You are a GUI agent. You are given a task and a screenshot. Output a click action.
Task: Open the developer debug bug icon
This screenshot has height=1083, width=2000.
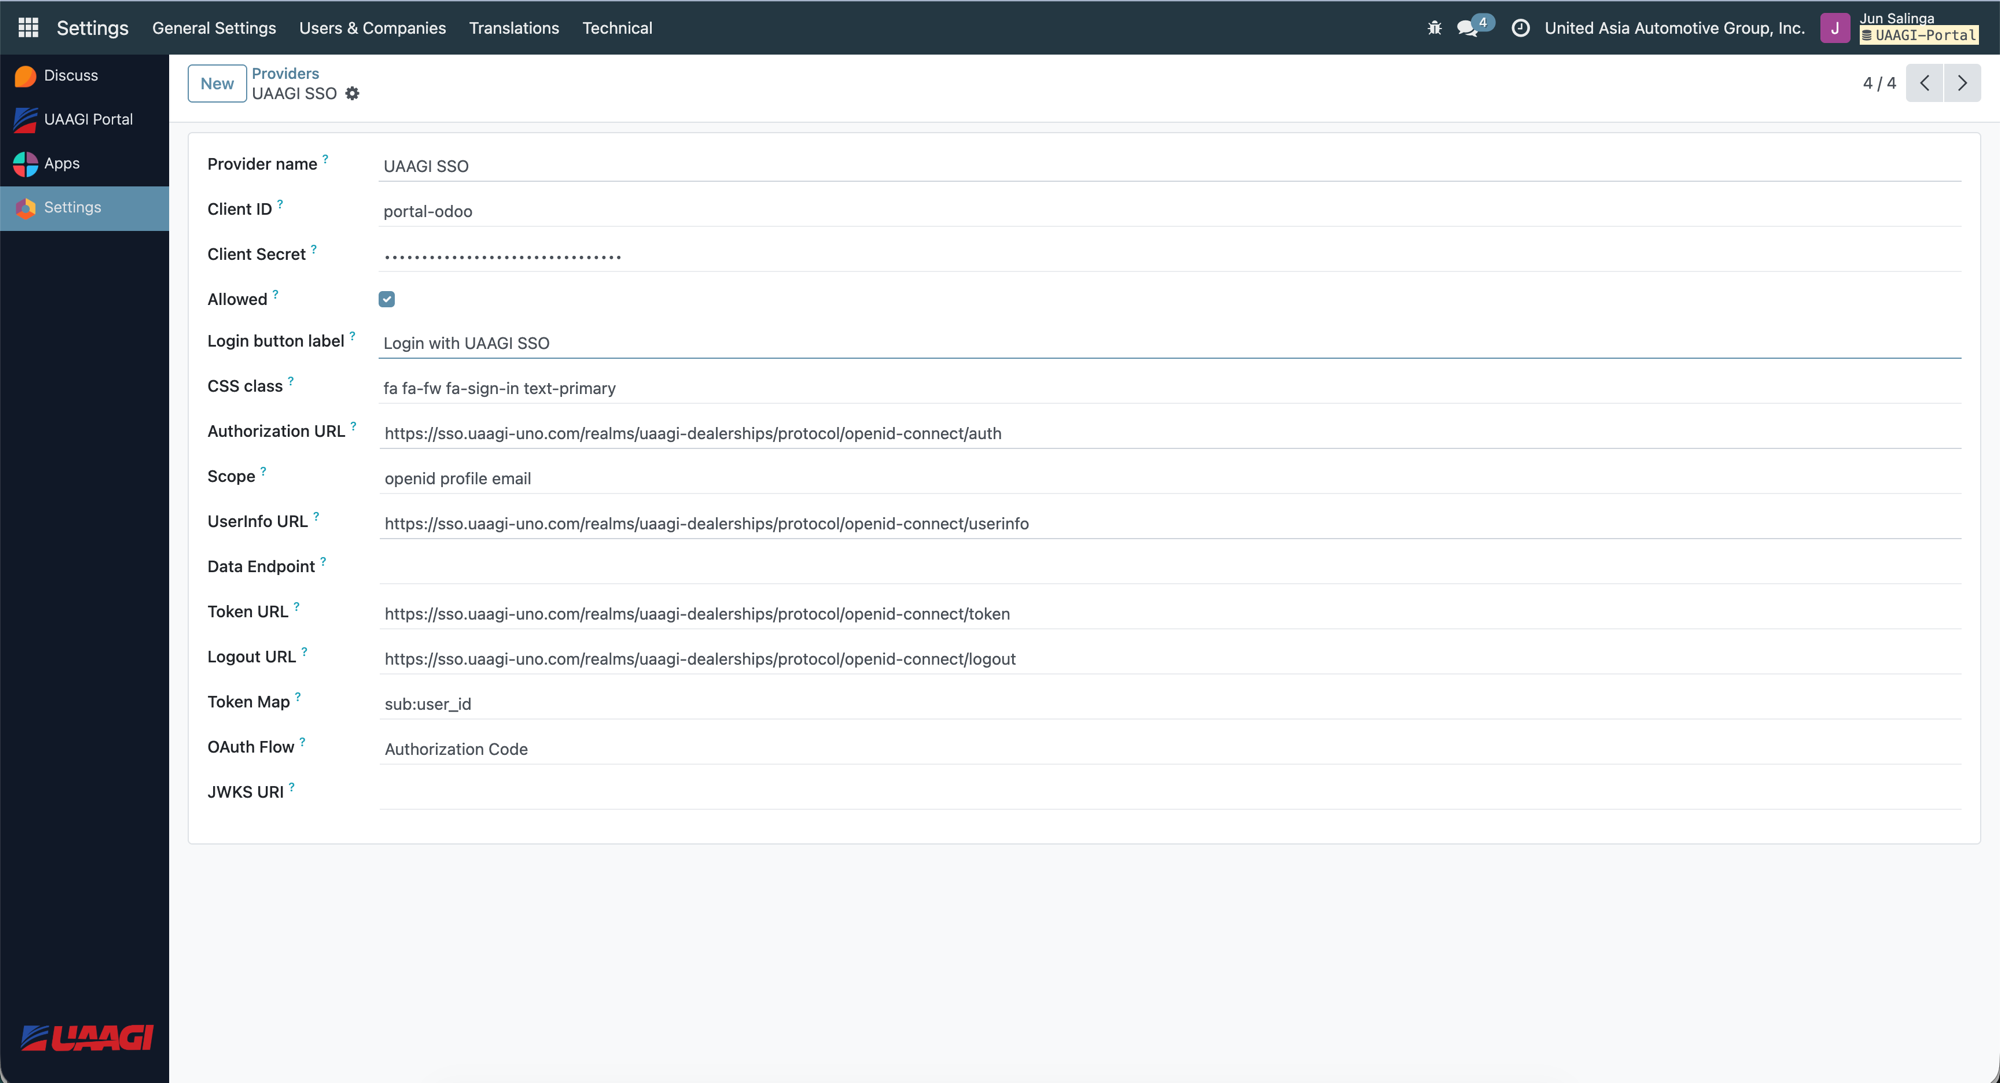pyautogui.click(x=1433, y=28)
